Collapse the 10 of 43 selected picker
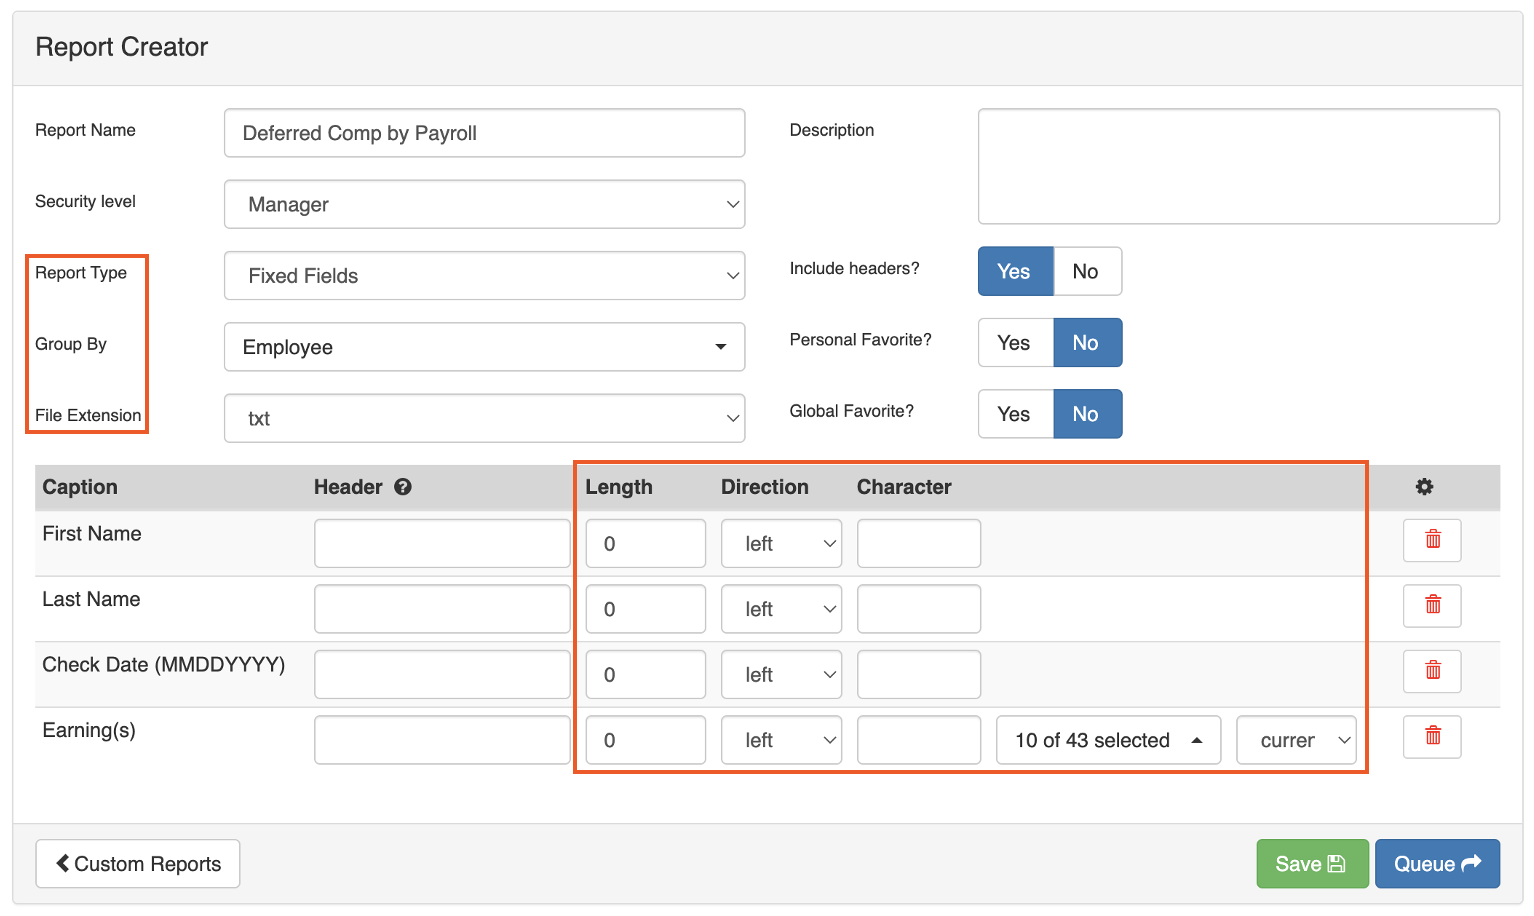1534x916 pixels. 1108,740
